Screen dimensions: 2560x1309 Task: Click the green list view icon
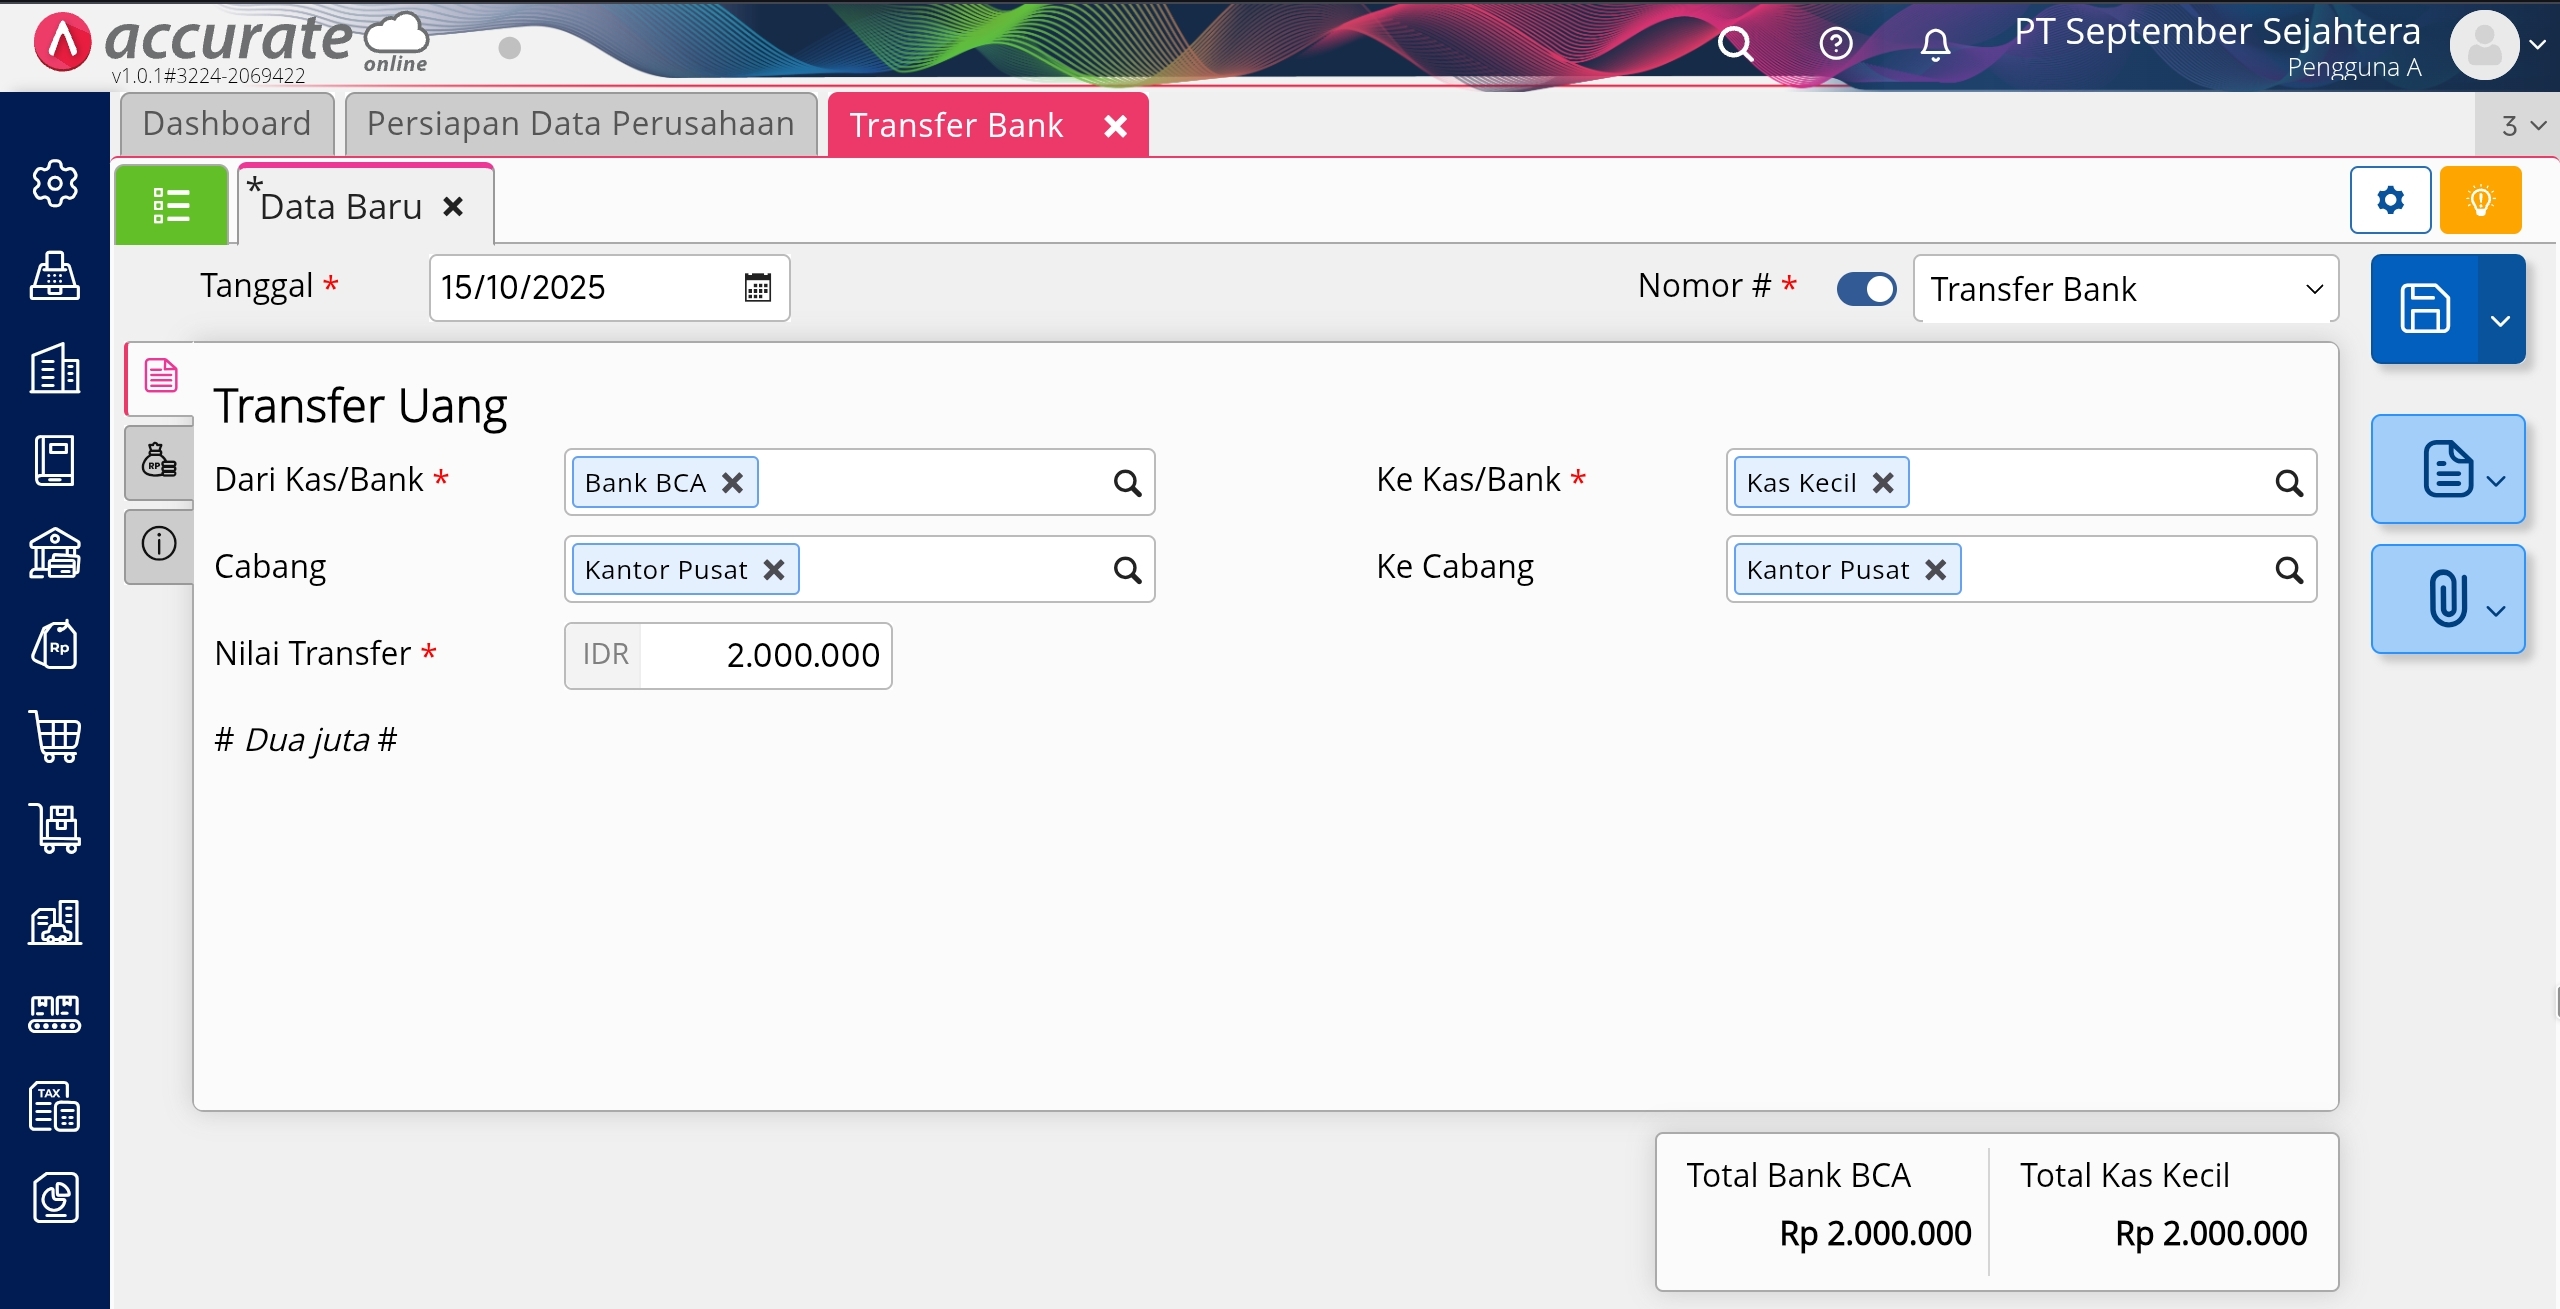click(x=171, y=206)
